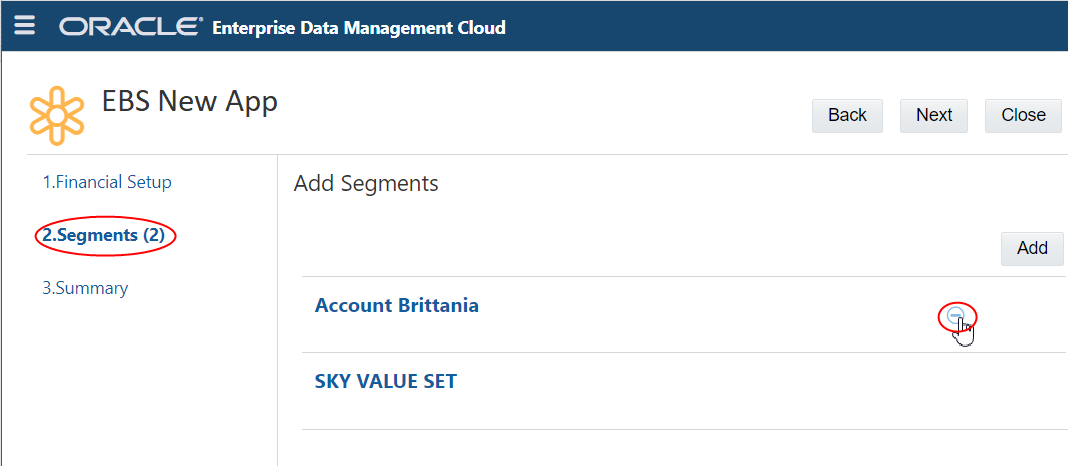Proceed with the Next button
The image size is (1068, 466).
pyautogui.click(x=933, y=115)
